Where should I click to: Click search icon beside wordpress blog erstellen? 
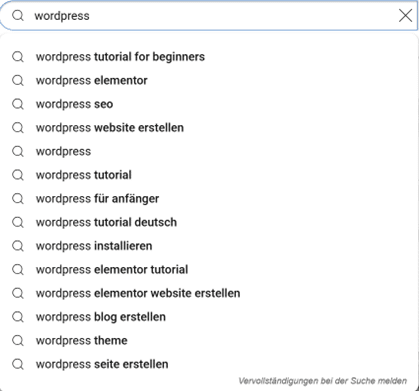coord(18,317)
